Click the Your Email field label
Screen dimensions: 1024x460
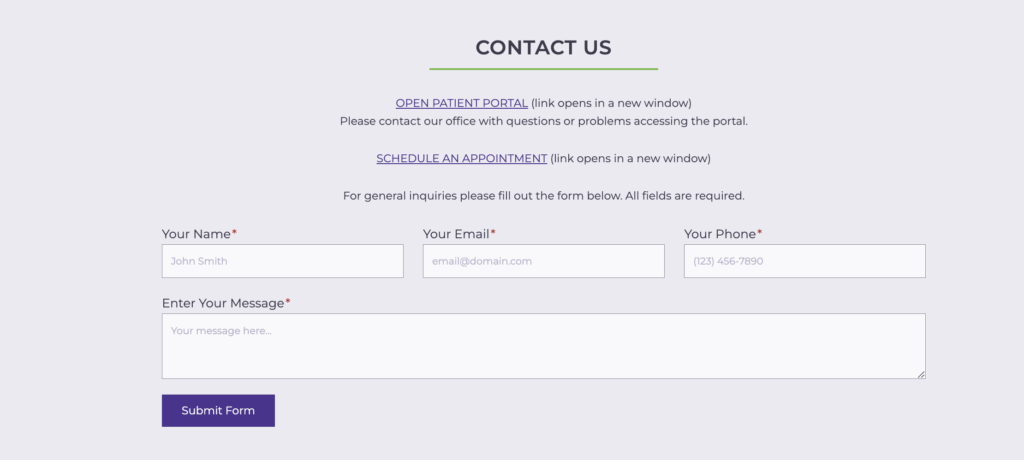456,234
